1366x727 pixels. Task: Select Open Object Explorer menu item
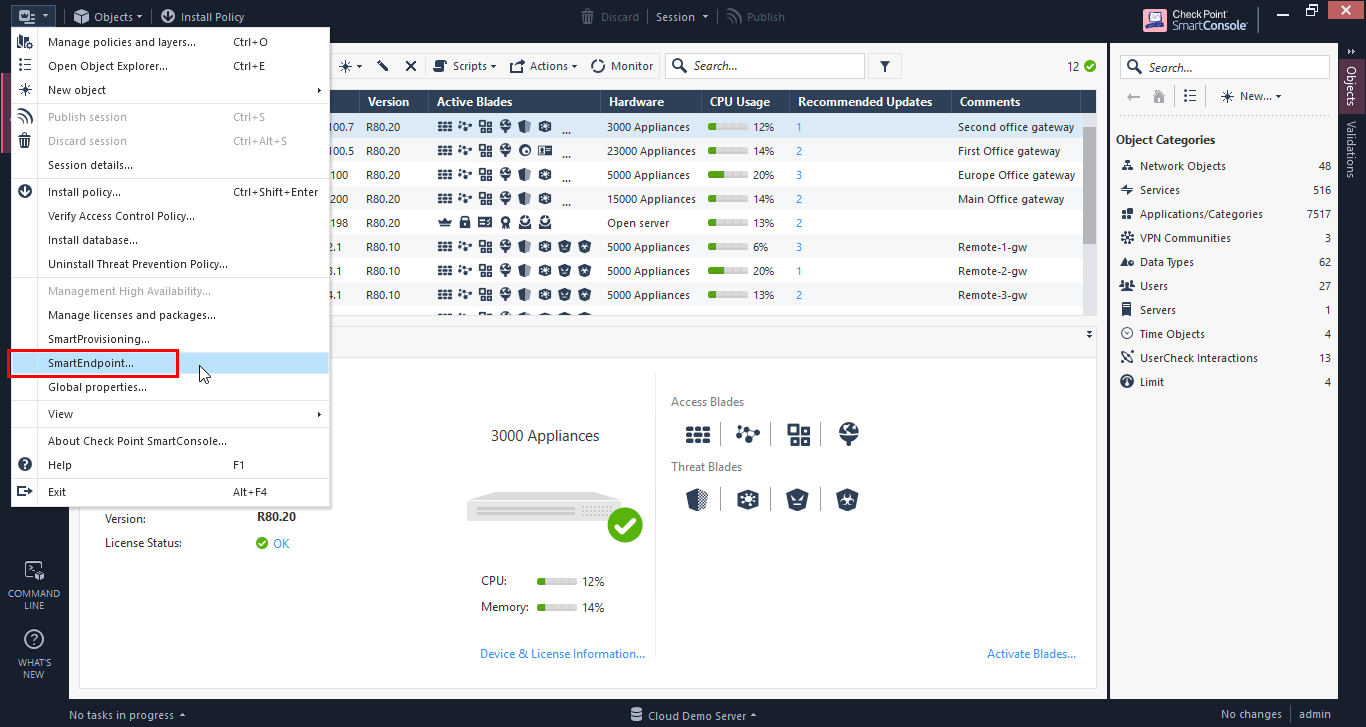(170, 66)
